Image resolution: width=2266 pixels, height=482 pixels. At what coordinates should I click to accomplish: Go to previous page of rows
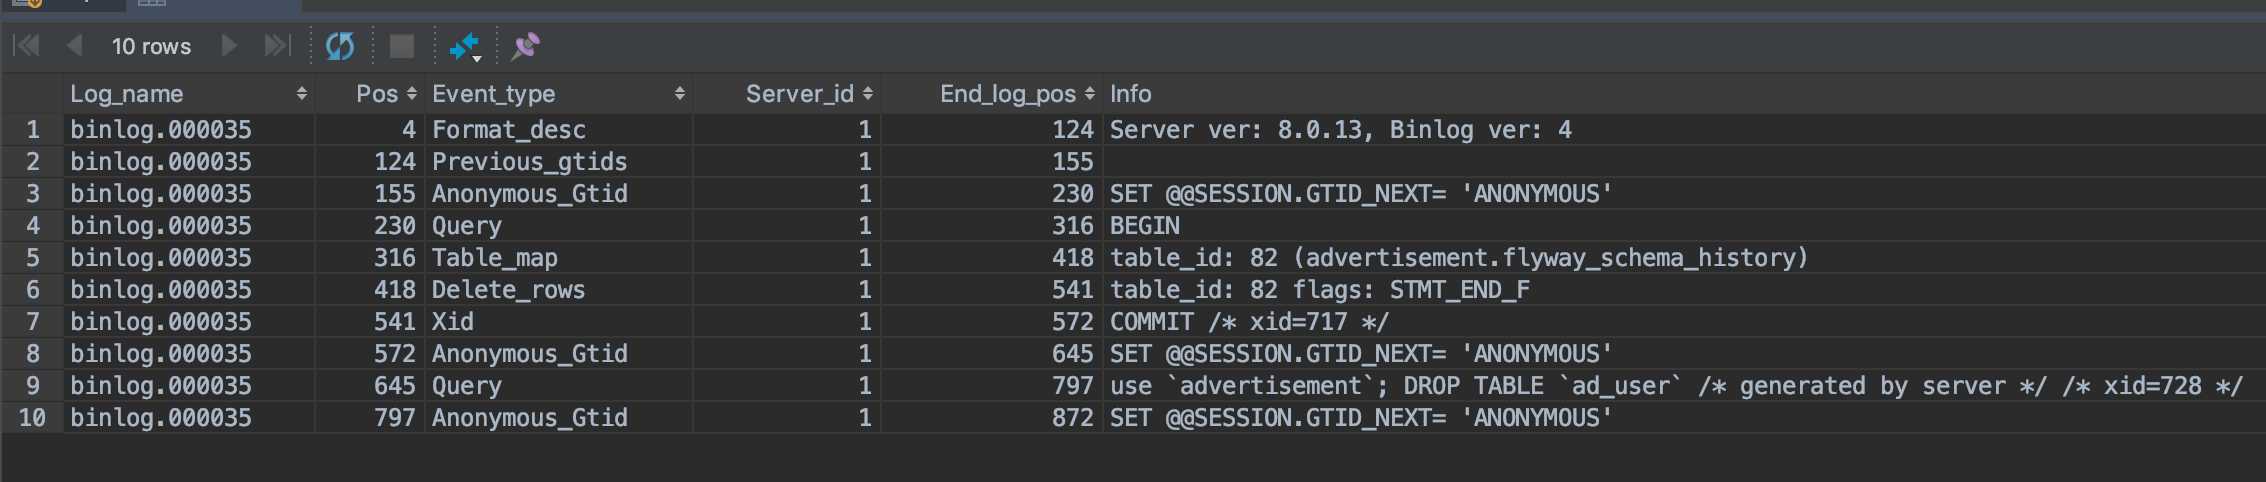point(74,46)
